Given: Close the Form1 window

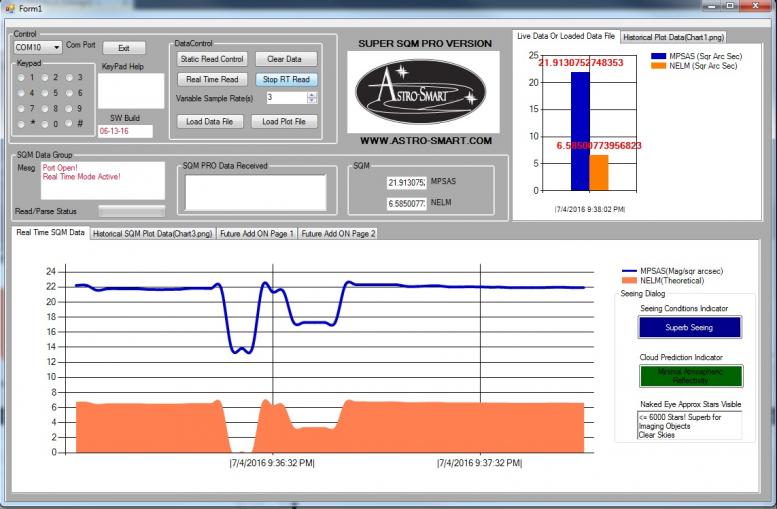Looking at the screenshot, I should tap(756, 6).
